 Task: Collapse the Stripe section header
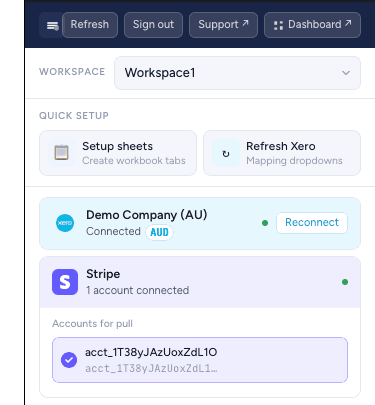200,282
